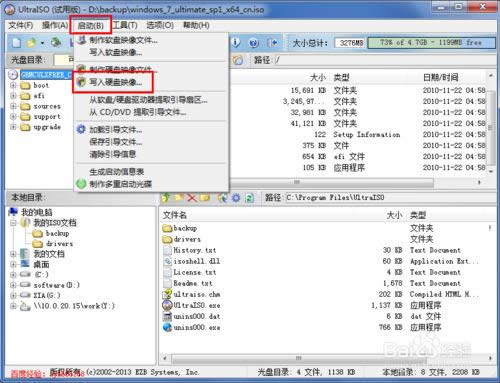This screenshot has width=500, height=383.
Task: Open the 选项(O) menu
Action: [160, 25]
